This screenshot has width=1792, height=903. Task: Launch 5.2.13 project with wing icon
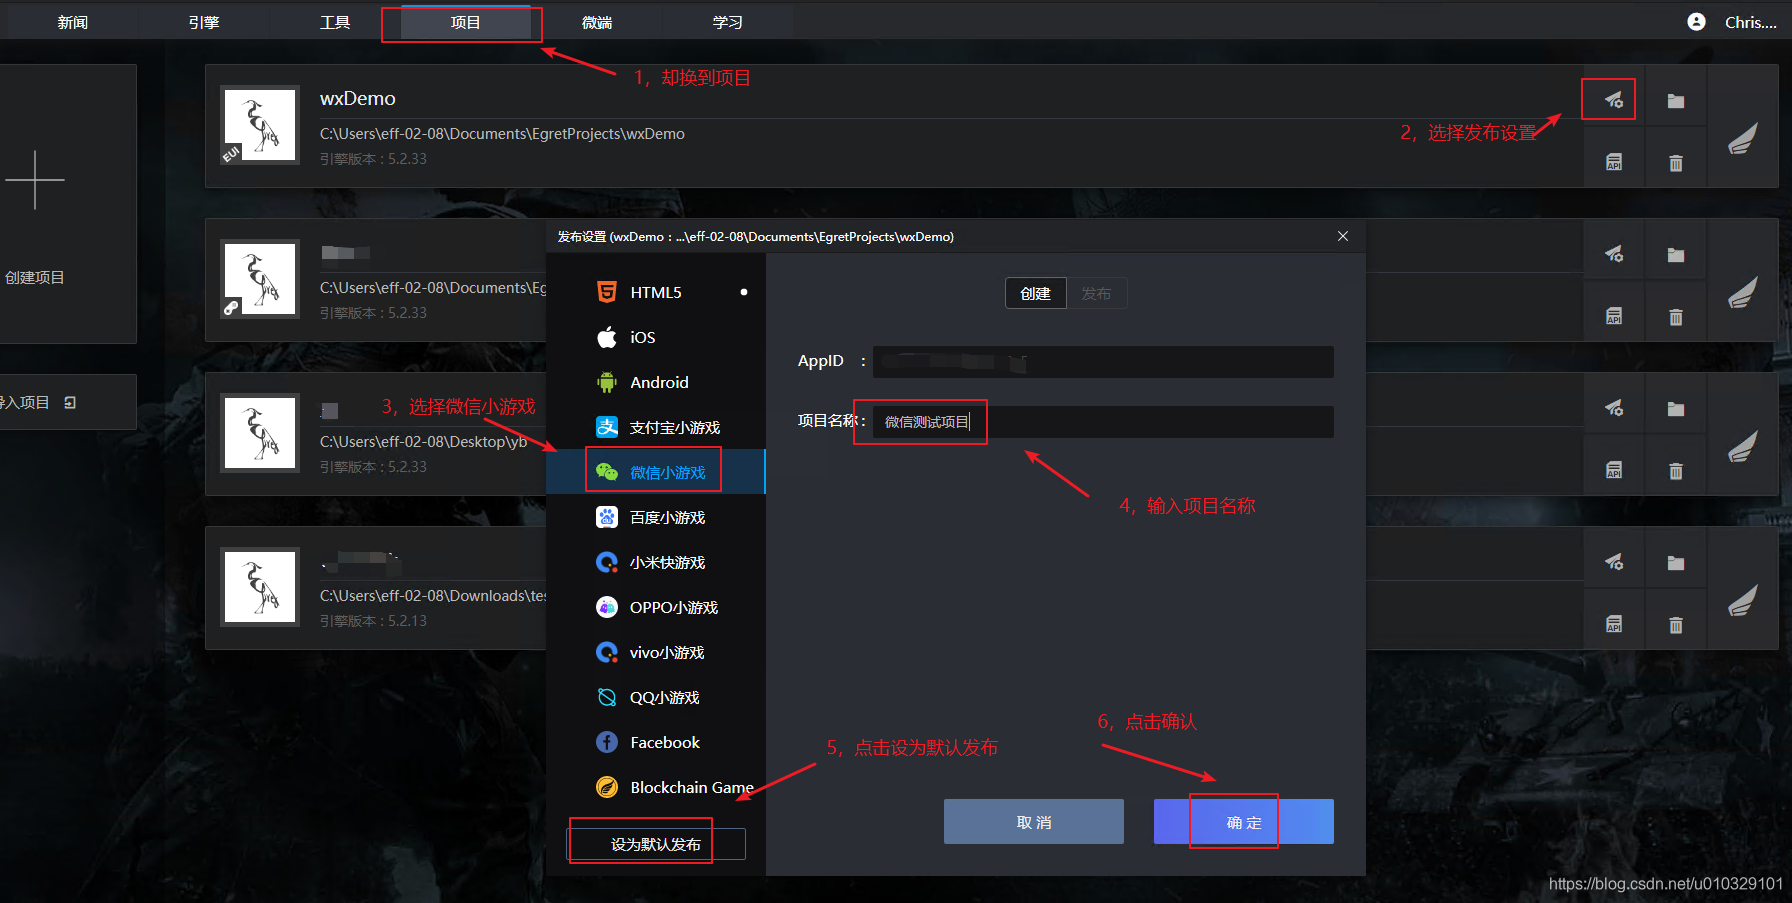point(1743,601)
